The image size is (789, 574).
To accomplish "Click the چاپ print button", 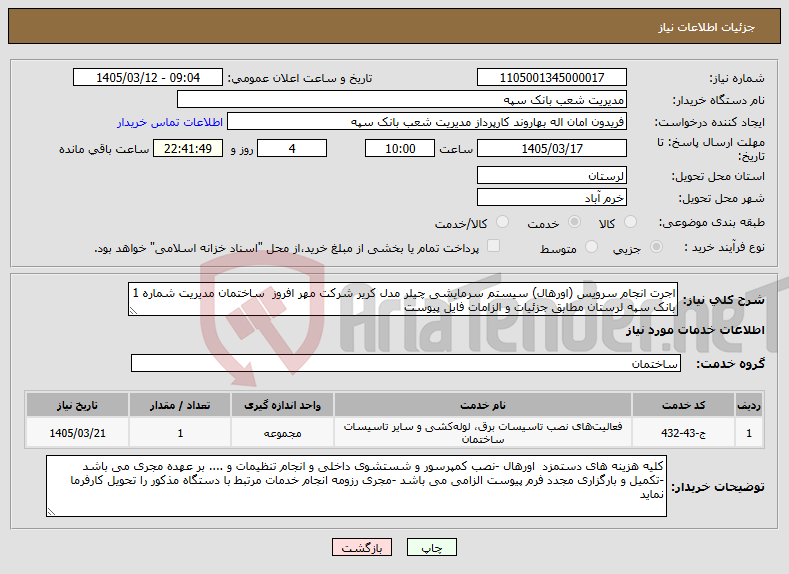I will [432, 547].
